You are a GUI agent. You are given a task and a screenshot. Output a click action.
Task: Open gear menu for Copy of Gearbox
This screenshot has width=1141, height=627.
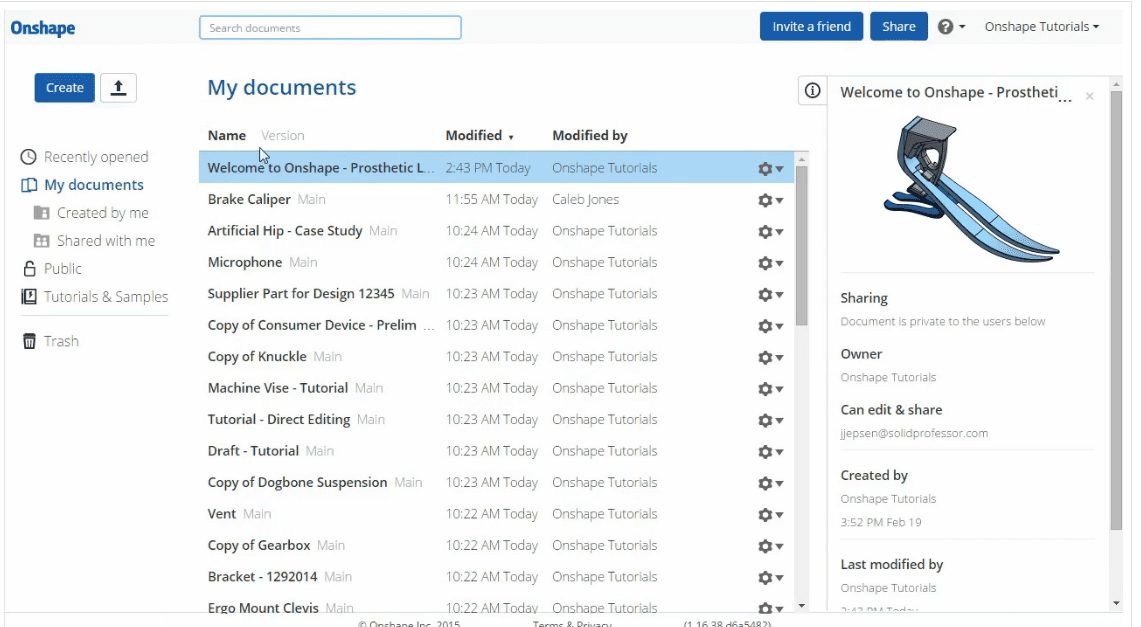click(771, 546)
